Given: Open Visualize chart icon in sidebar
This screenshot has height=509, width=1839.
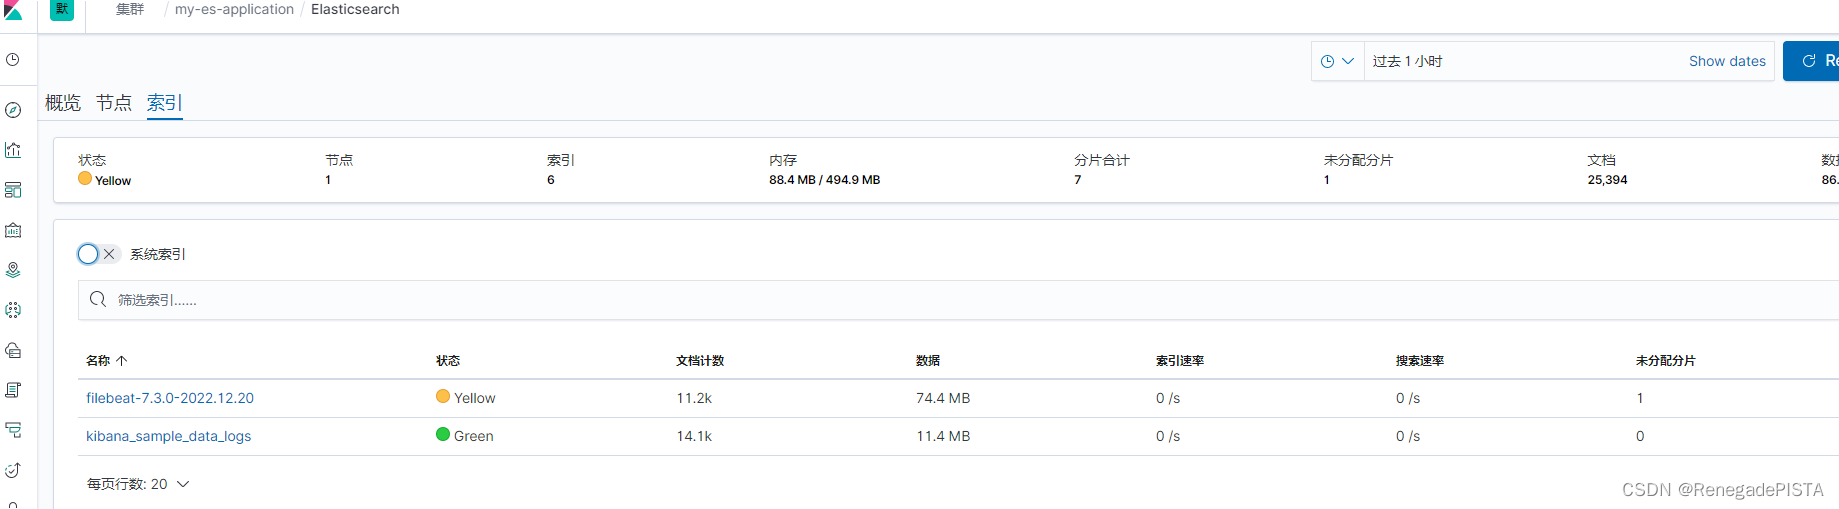Looking at the screenshot, I should [13, 150].
